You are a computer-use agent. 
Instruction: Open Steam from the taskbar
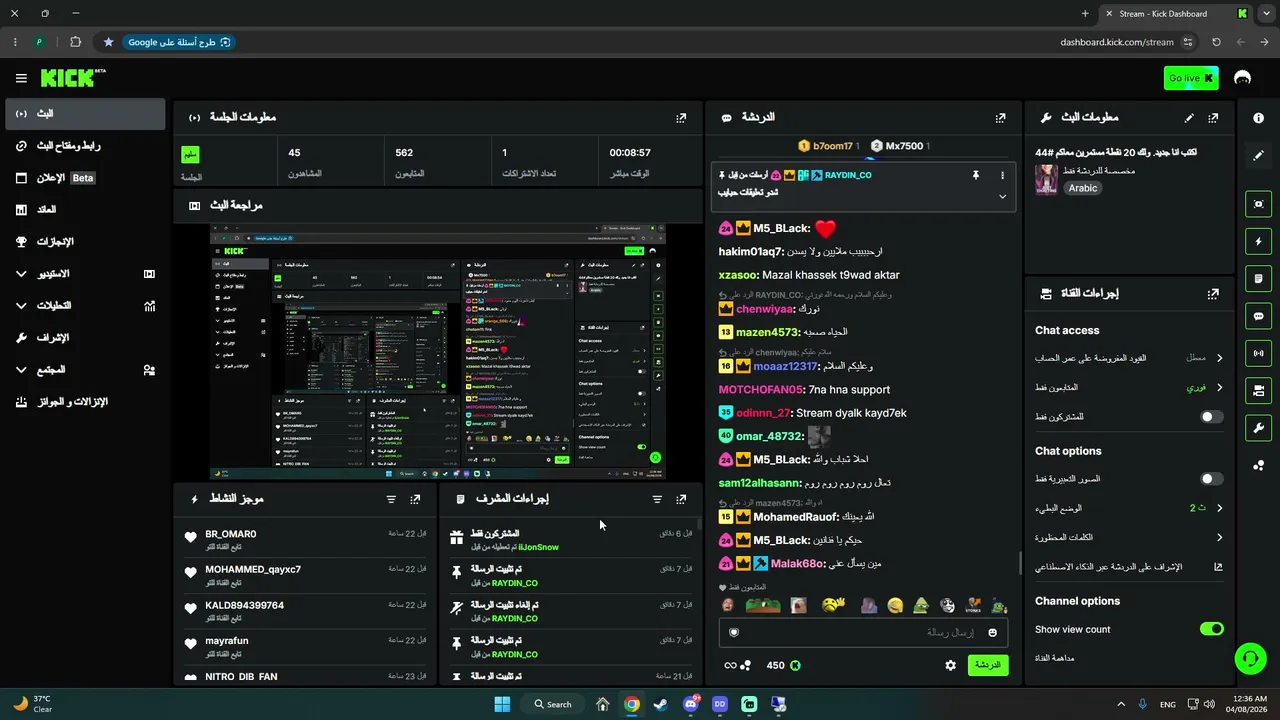click(661, 704)
